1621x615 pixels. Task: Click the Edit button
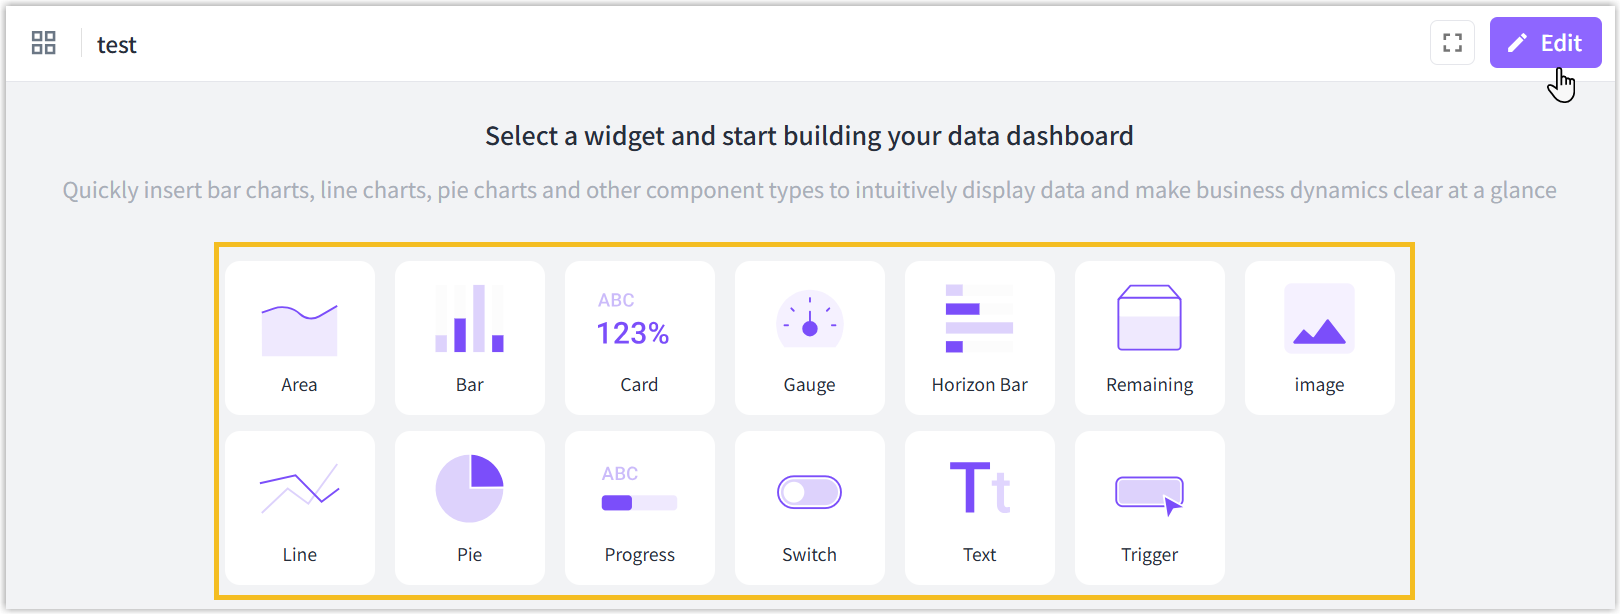[1545, 42]
